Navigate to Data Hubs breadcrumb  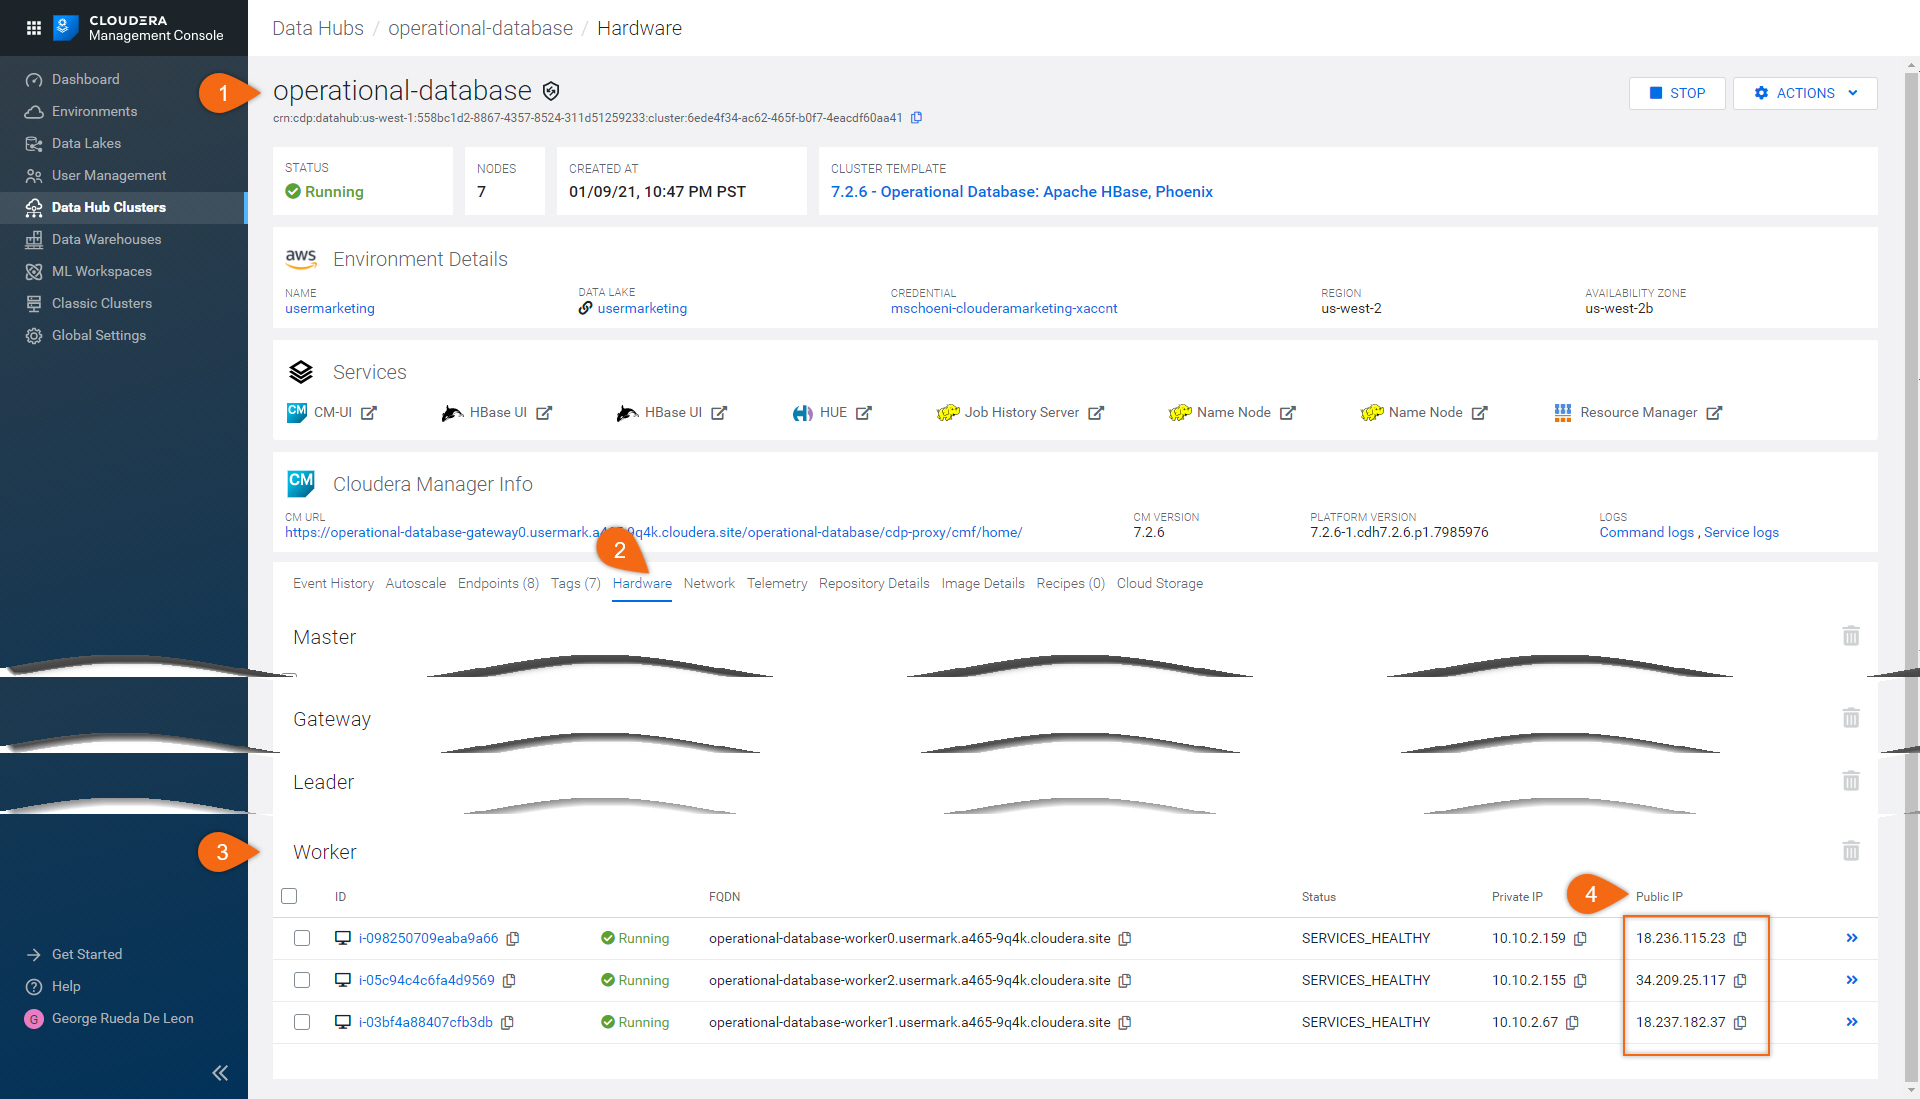tap(318, 28)
